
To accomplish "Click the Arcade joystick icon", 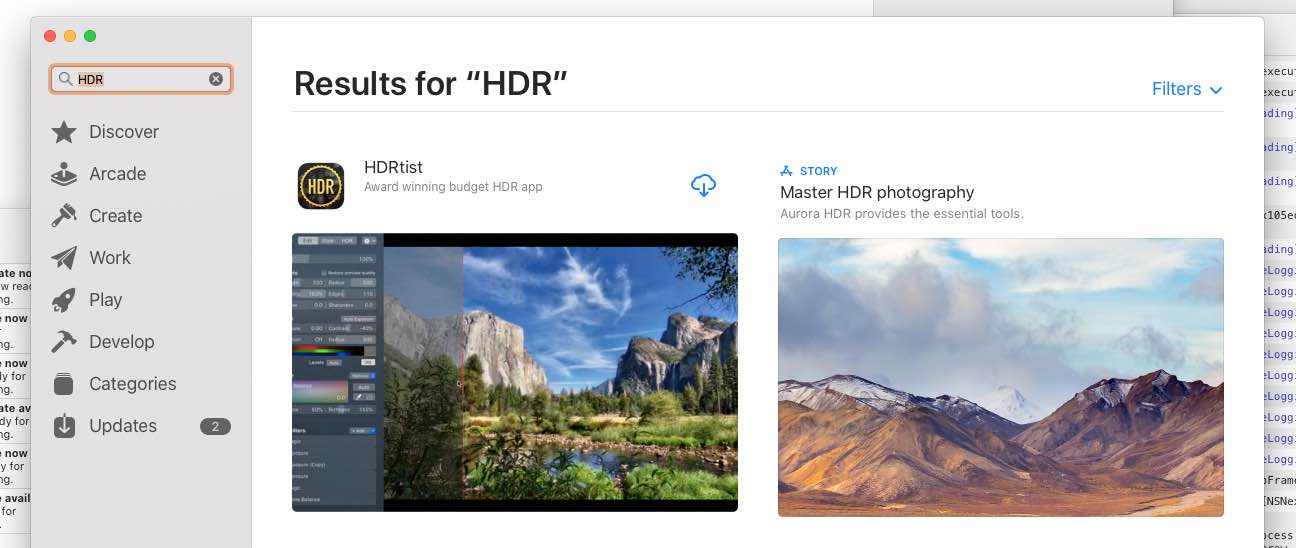I will 64,174.
